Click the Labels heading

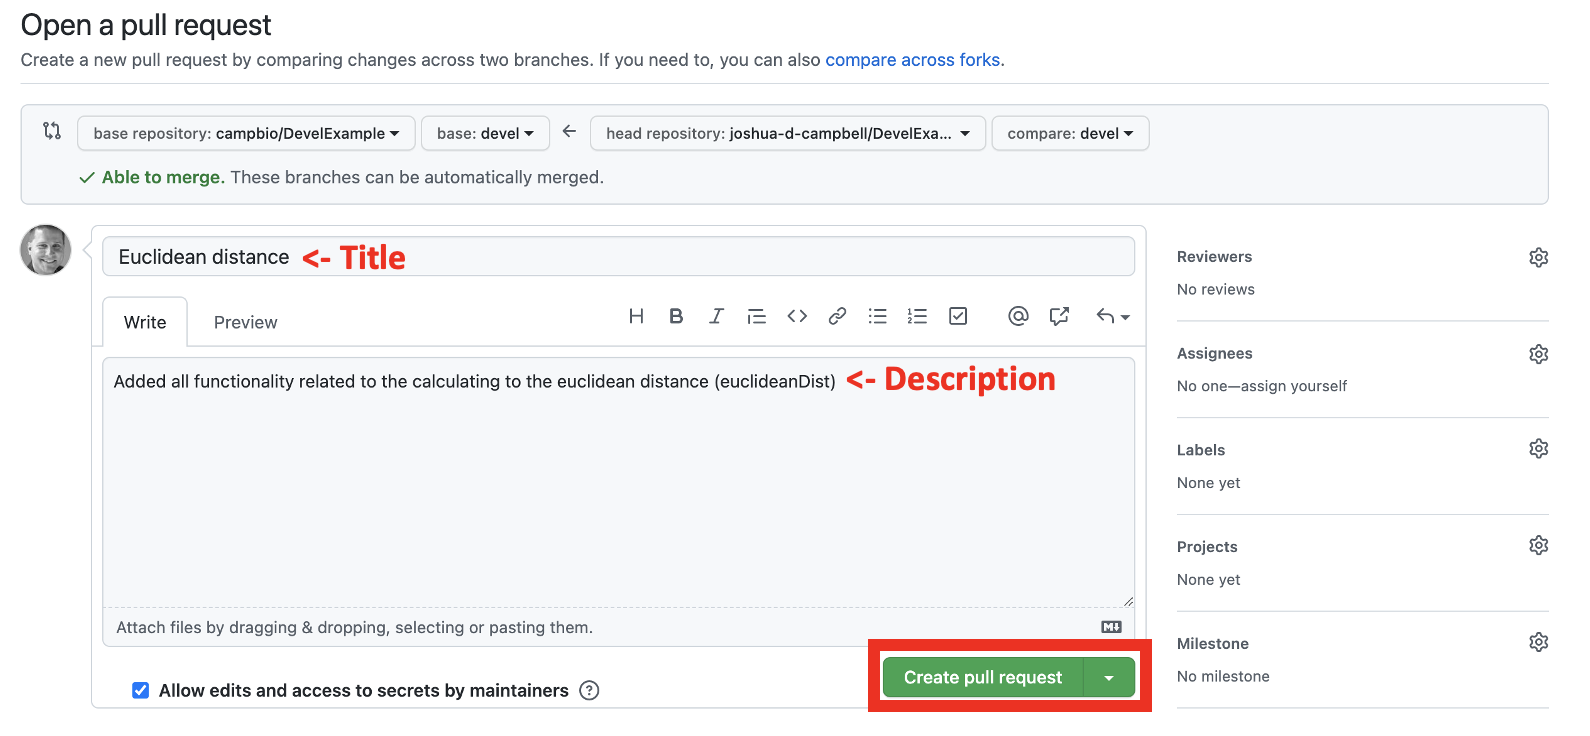1201,450
